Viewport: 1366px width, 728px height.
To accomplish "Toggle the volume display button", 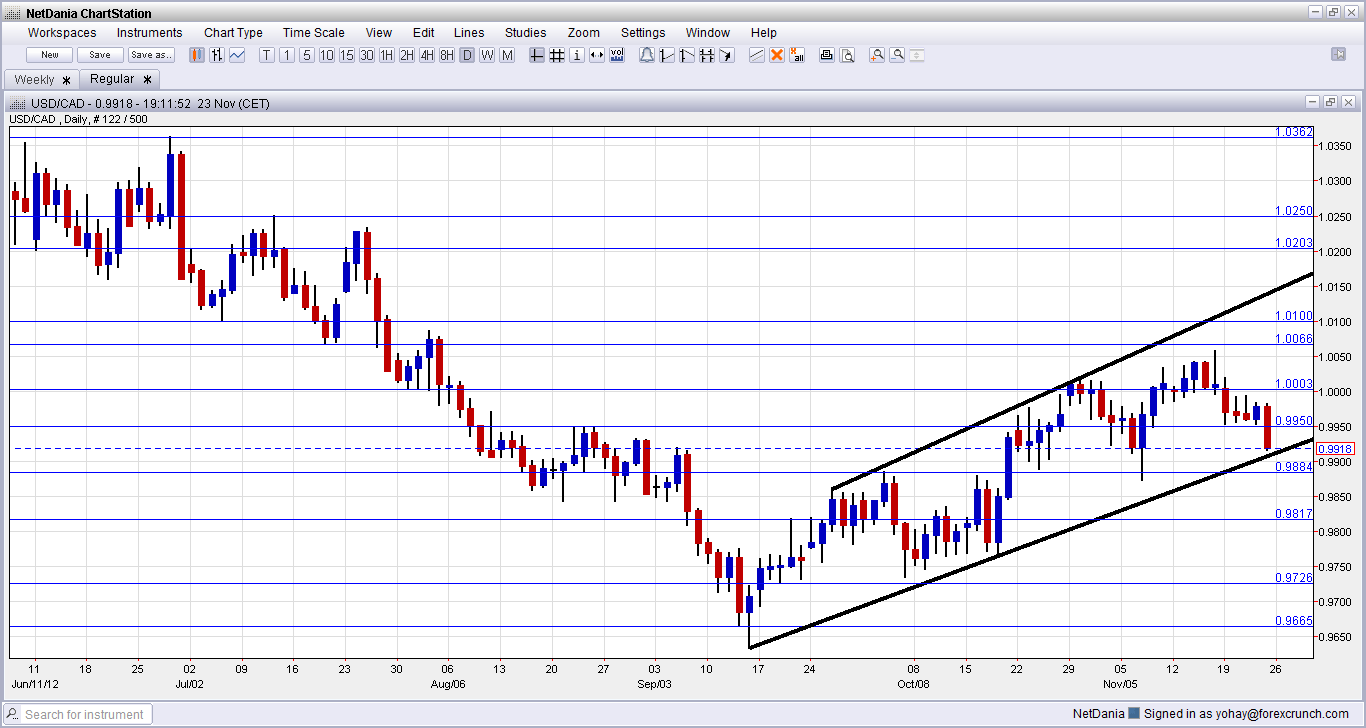I will click(617, 55).
